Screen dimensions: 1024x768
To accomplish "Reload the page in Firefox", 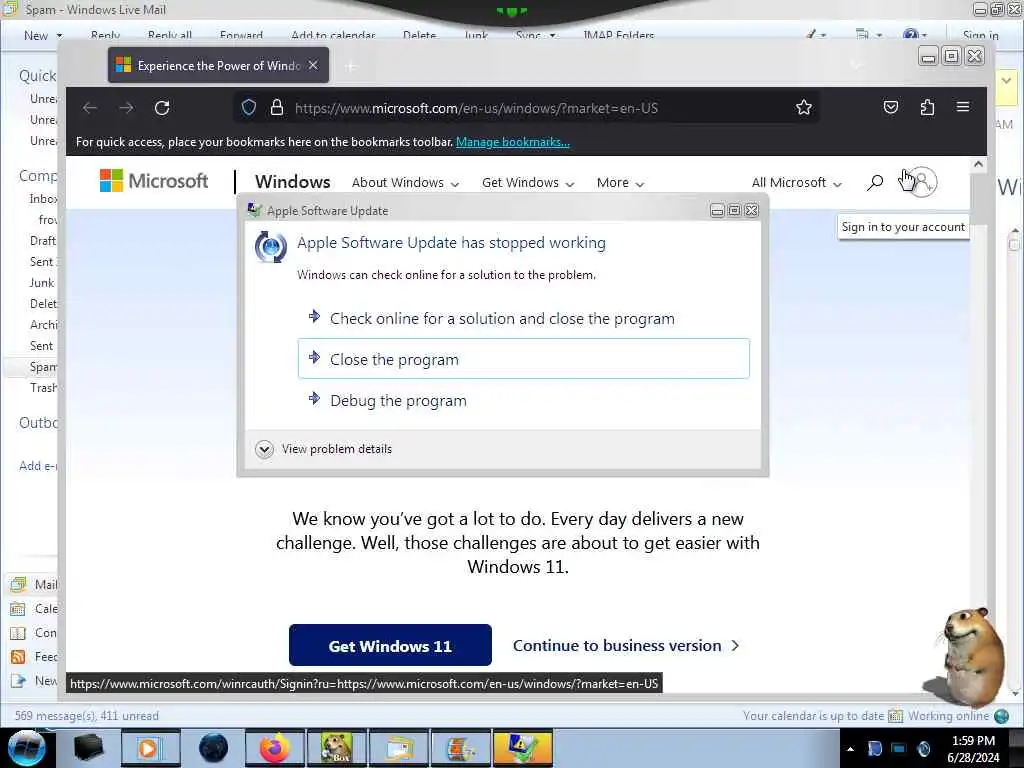I will (162, 108).
